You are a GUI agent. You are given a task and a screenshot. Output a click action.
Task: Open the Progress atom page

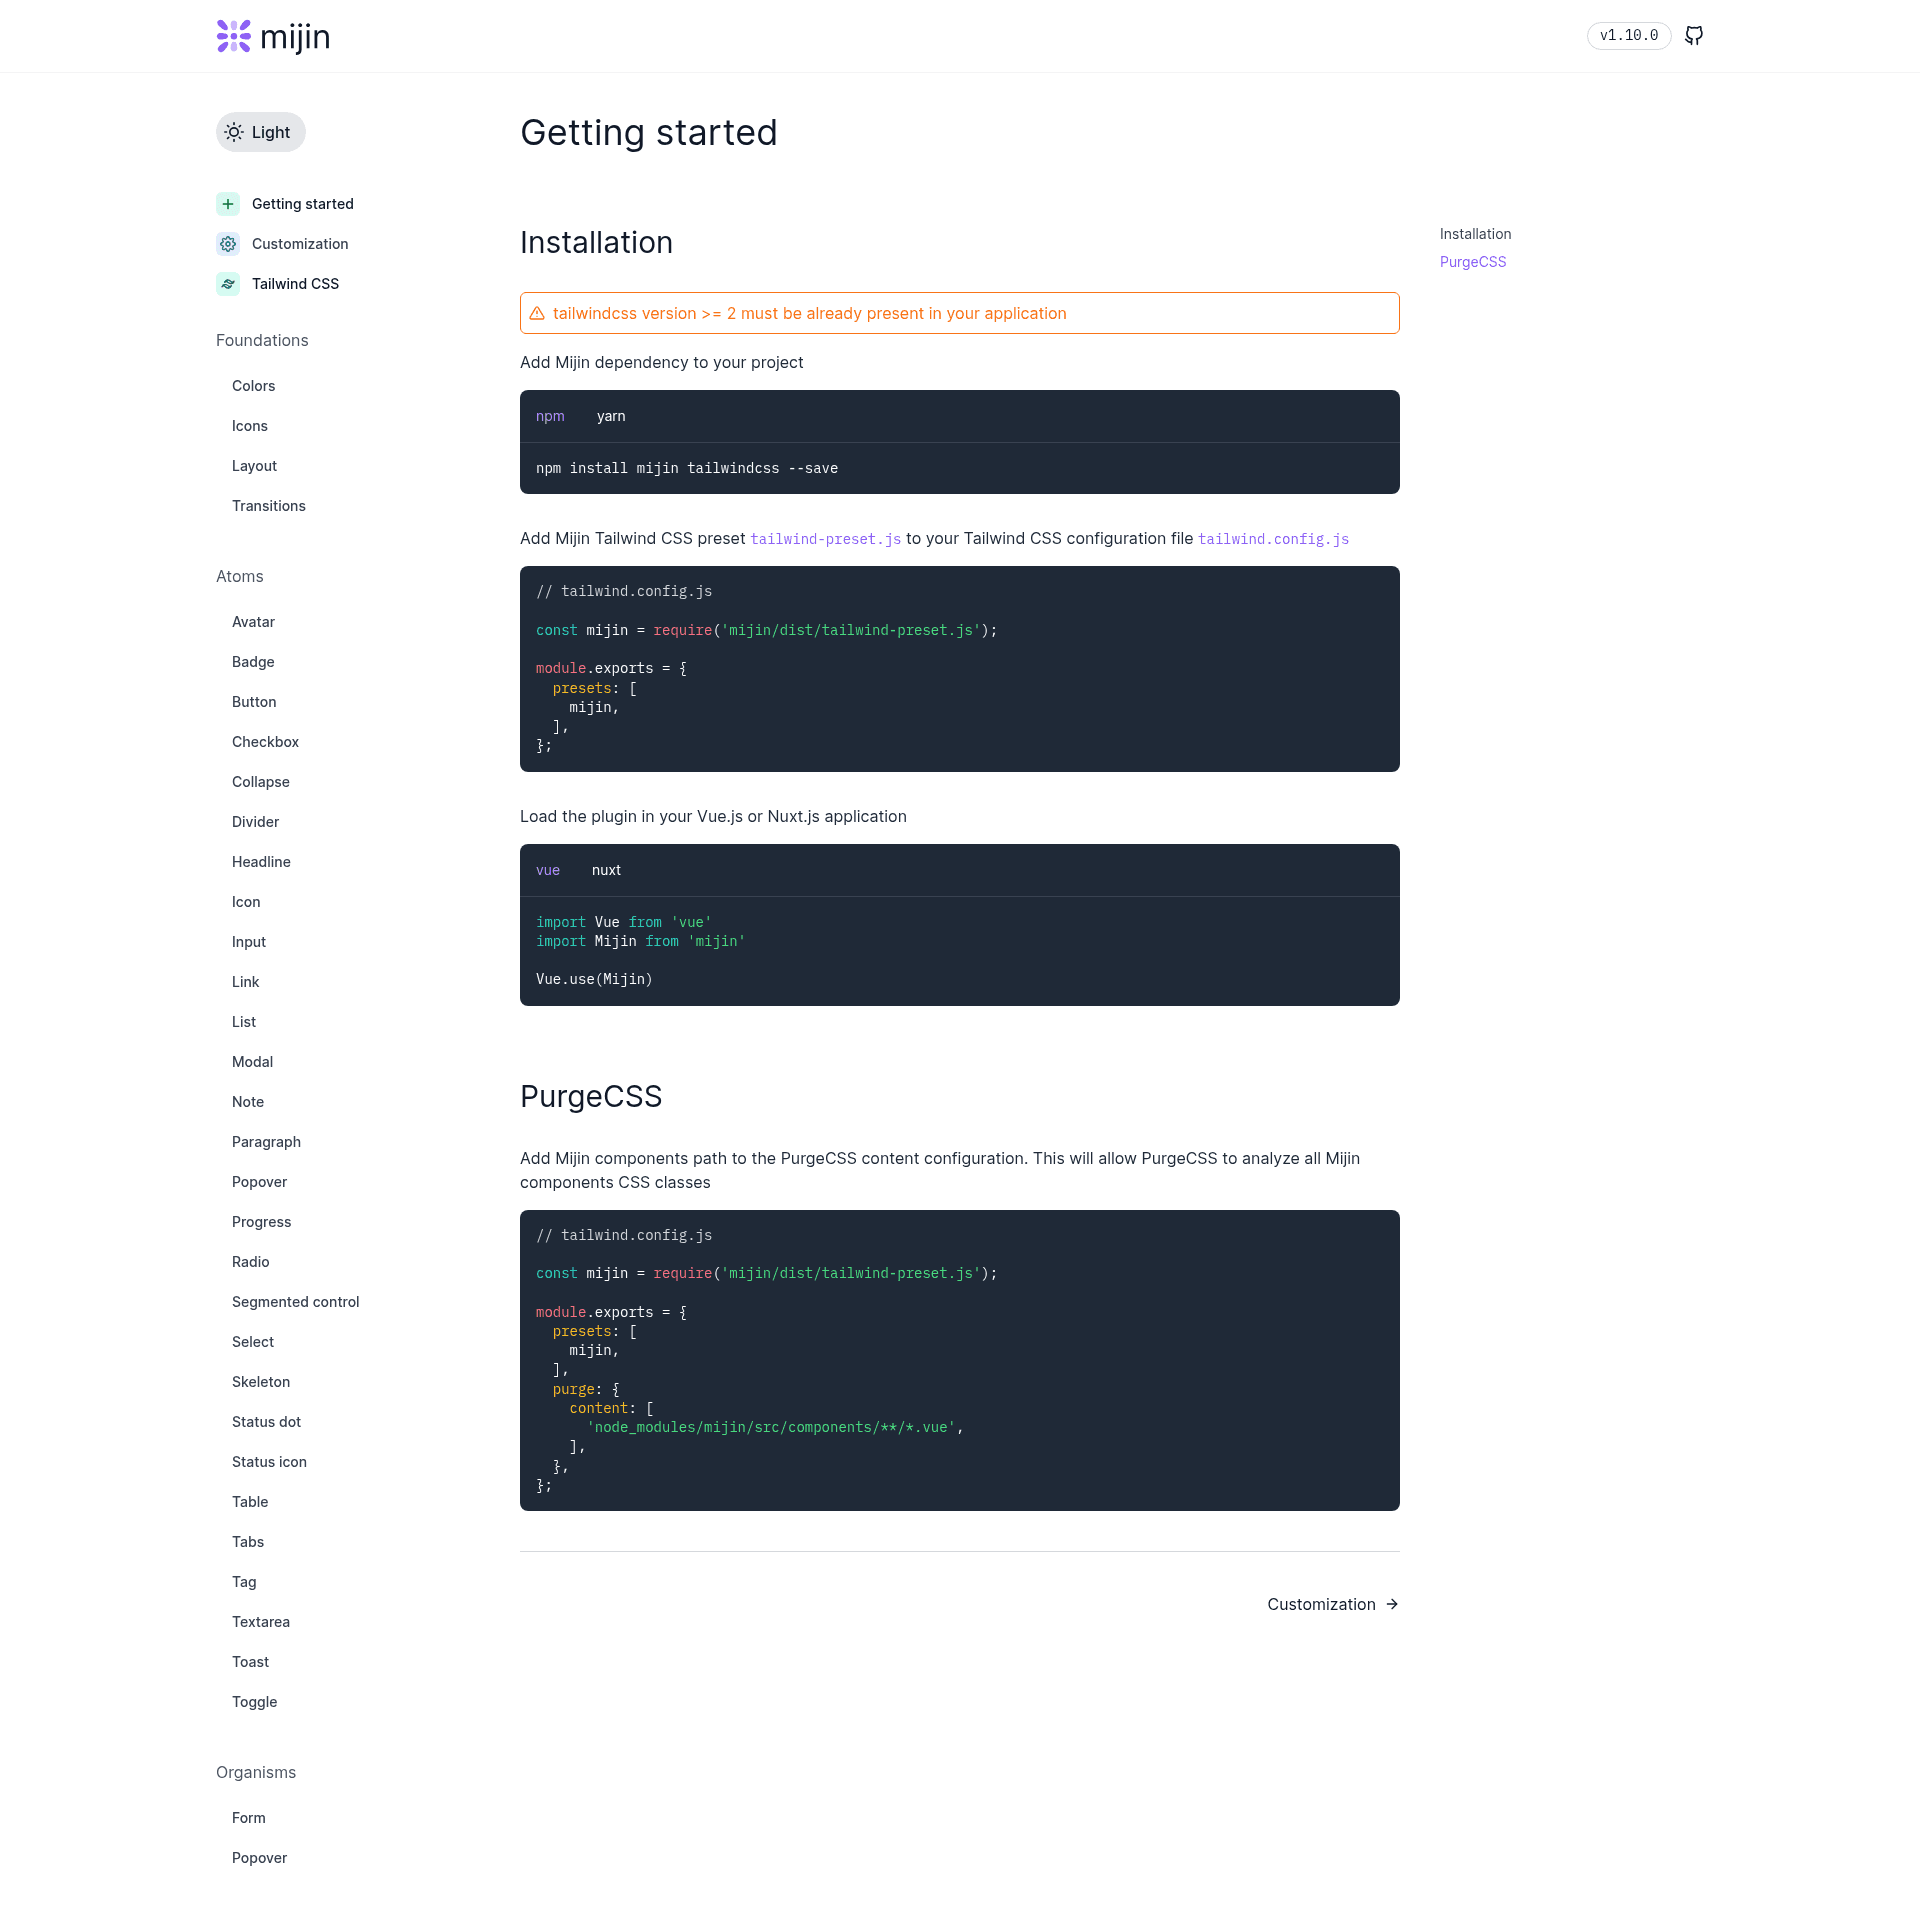tap(262, 1222)
